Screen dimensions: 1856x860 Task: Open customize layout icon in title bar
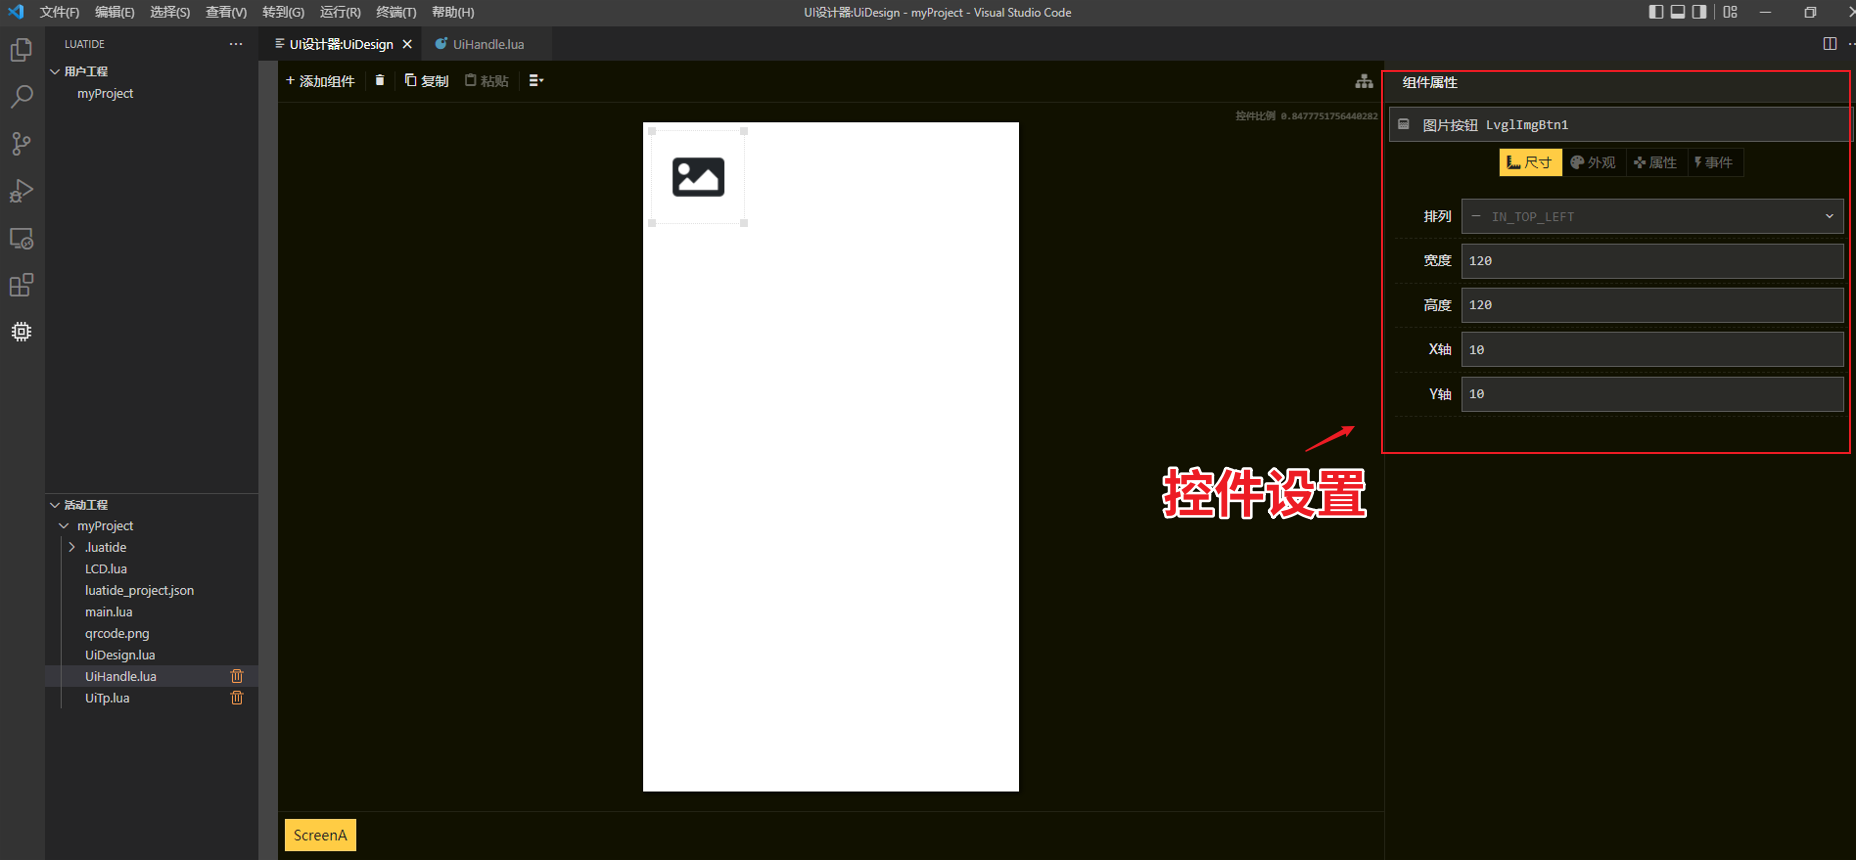(x=1731, y=12)
